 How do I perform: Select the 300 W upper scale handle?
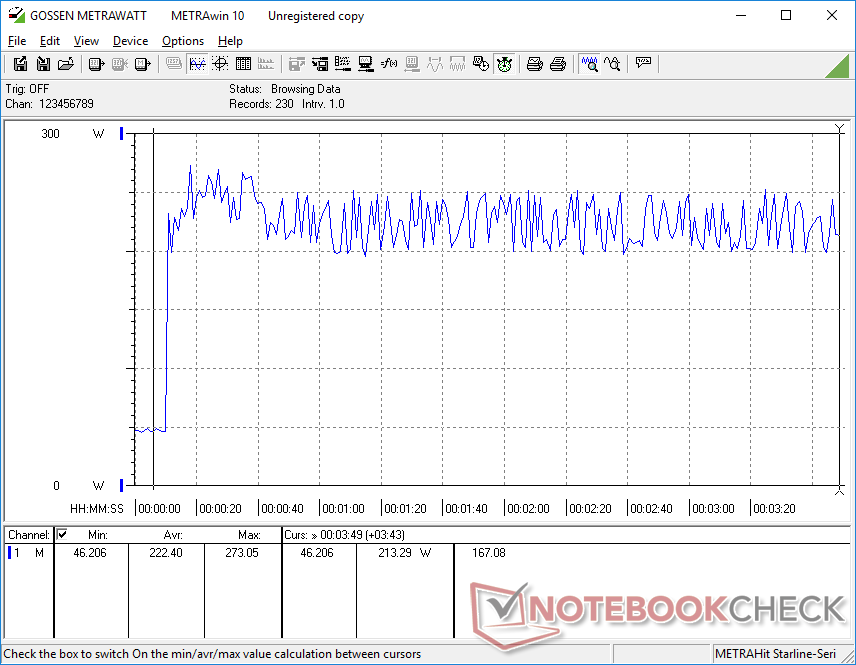tap(122, 133)
